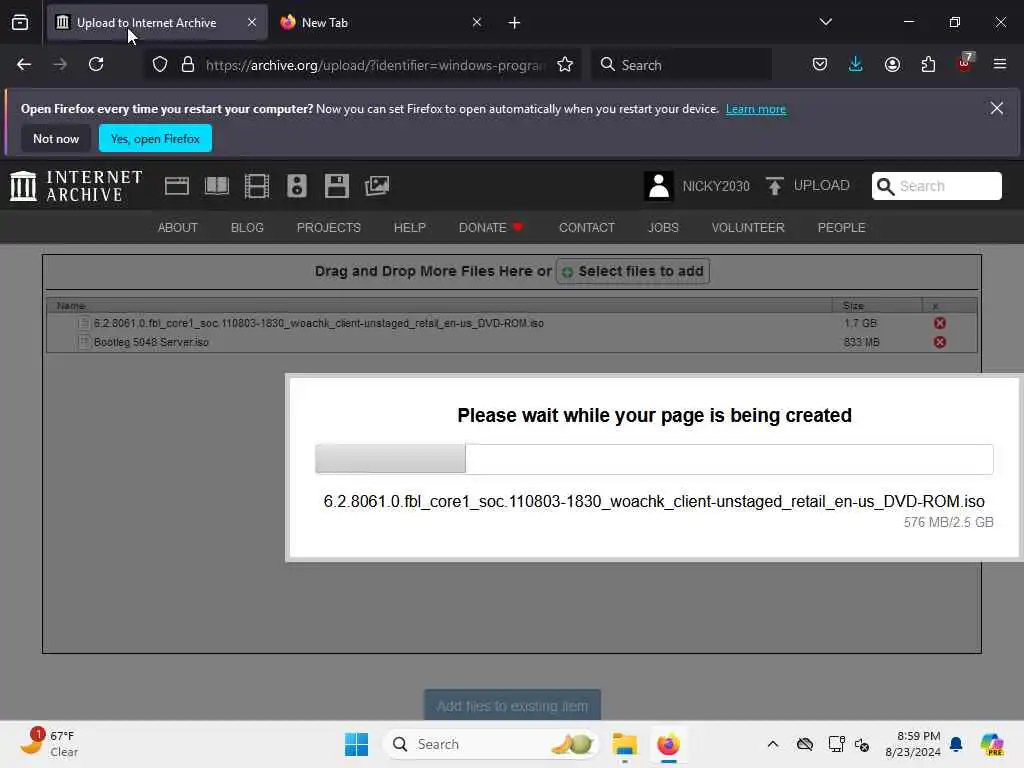The width and height of the screenshot is (1024, 768).
Task: Reload the current page
Action: tap(96, 65)
